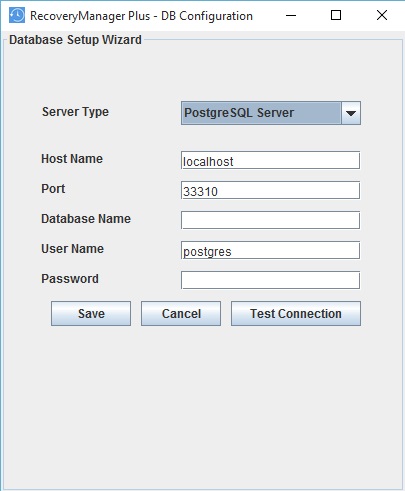Image resolution: width=405 pixels, height=491 pixels.
Task: Click into the empty Database Name field
Action: pyautogui.click(x=270, y=220)
